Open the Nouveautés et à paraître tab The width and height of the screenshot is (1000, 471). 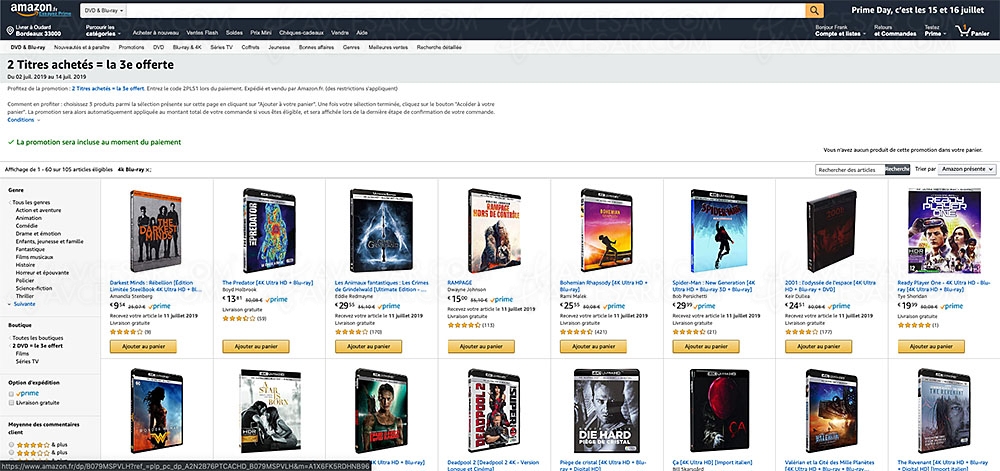click(82, 47)
